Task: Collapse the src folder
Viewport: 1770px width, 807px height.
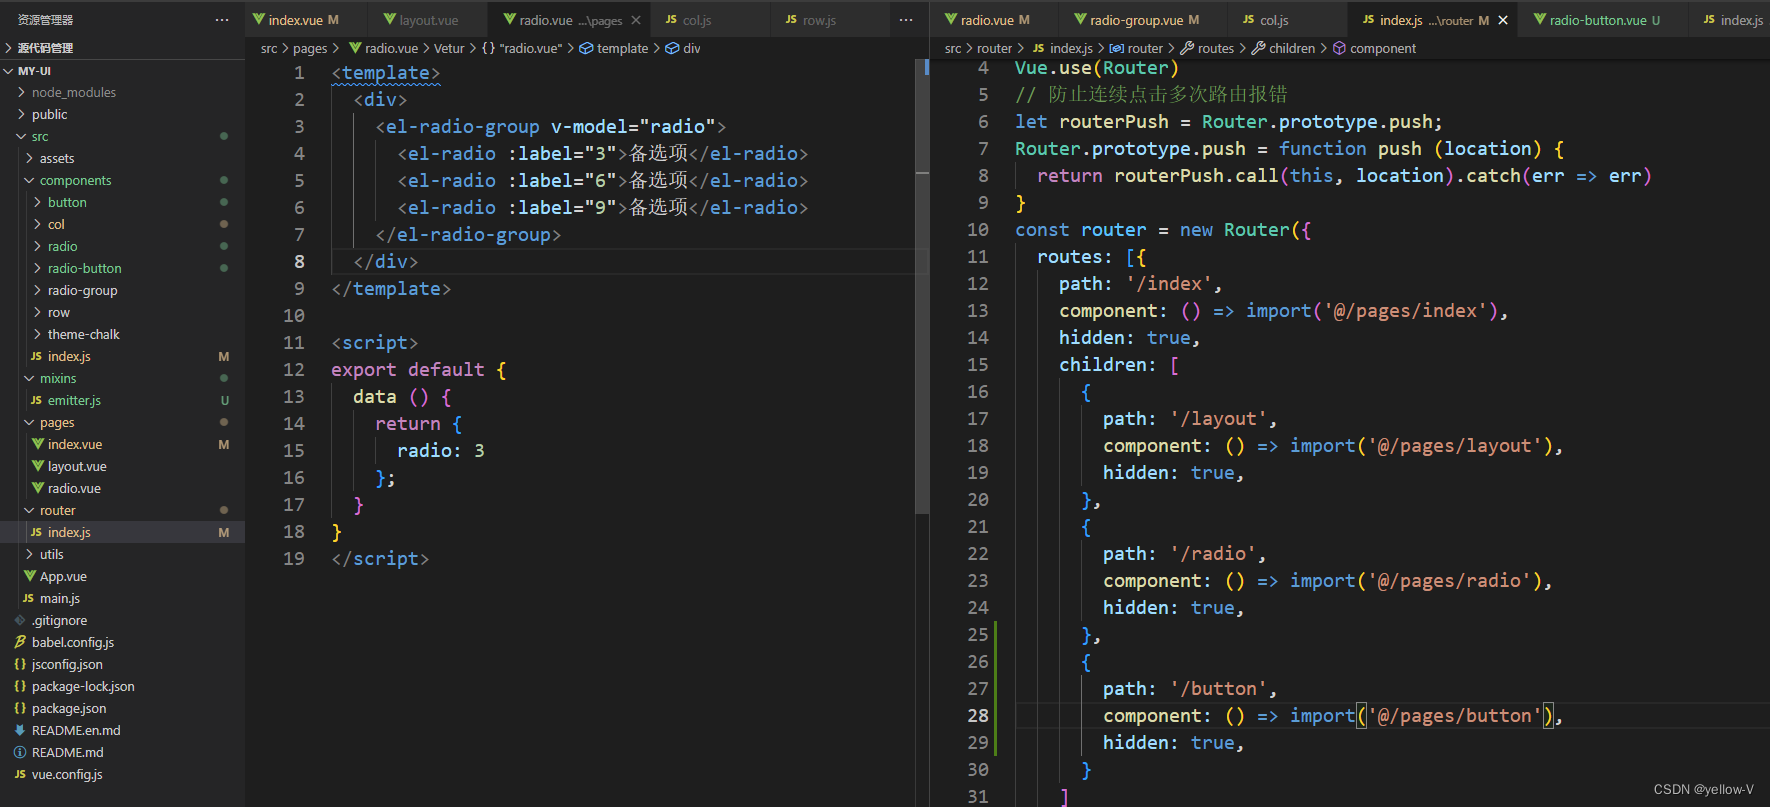Action: tap(22, 136)
